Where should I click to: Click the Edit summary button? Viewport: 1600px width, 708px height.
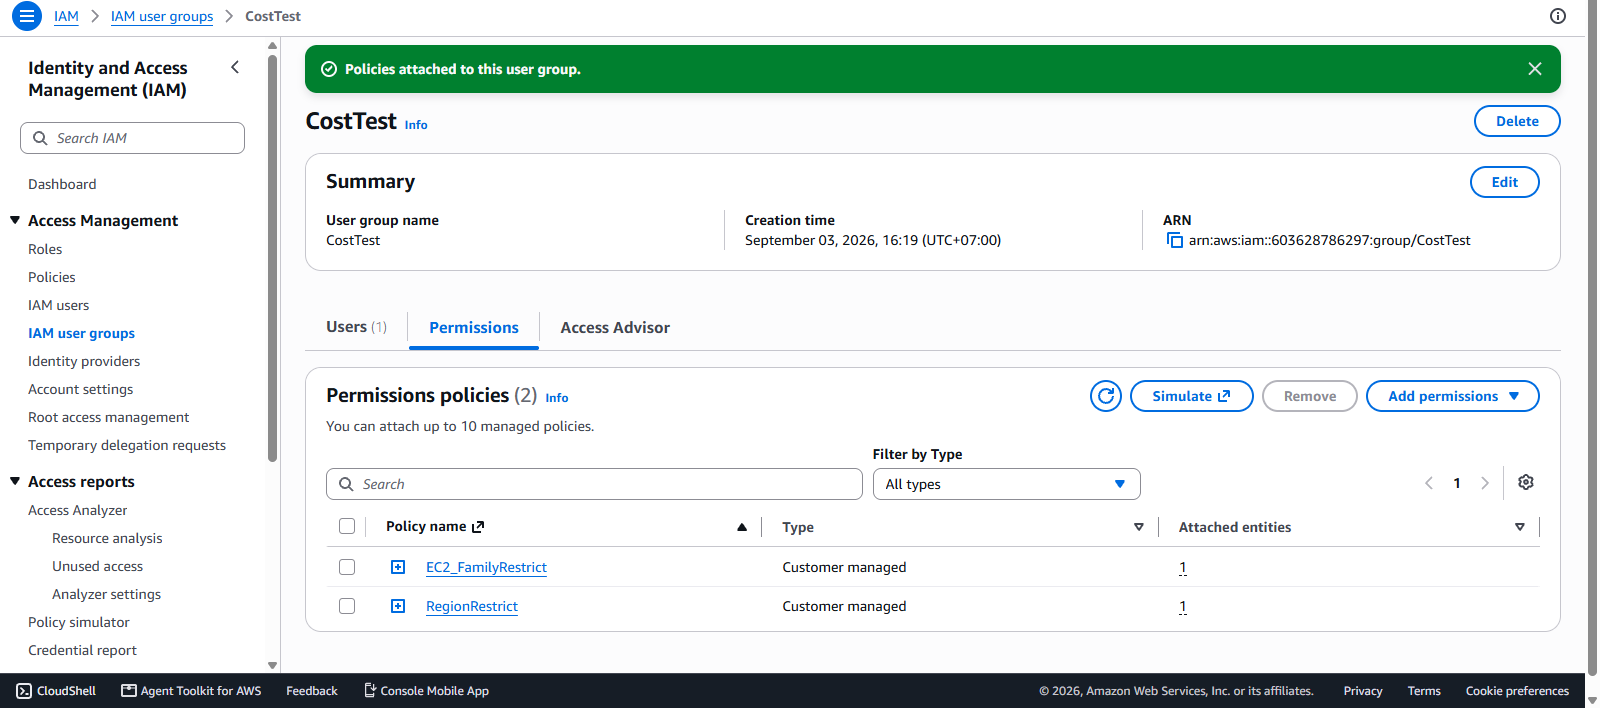[x=1505, y=182]
